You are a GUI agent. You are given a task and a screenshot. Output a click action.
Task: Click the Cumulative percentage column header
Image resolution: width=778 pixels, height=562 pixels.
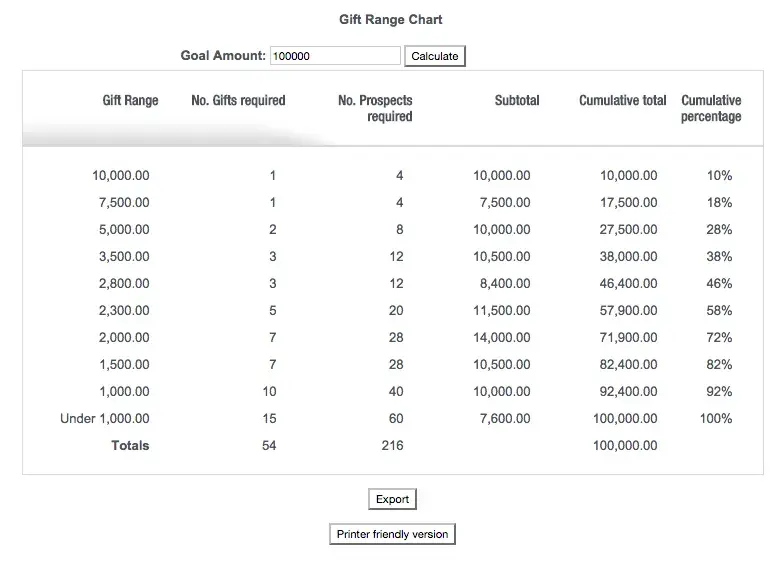(x=711, y=108)
